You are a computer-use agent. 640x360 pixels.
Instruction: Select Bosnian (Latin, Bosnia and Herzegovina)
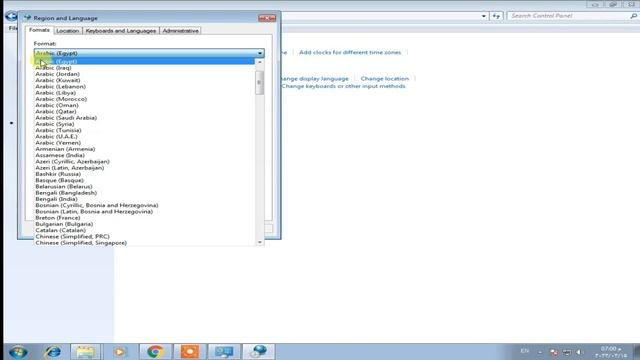point(144,211)
